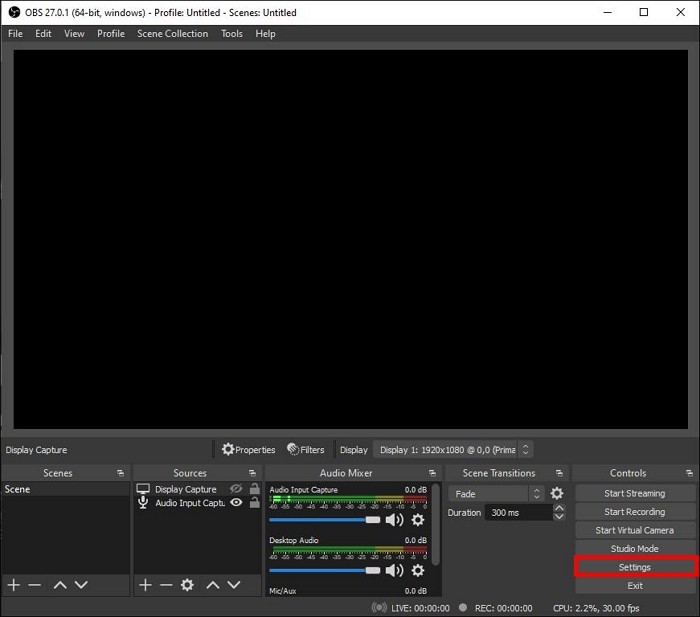
Task: Open the Display selection dropdown
Action: coord(453,450)
